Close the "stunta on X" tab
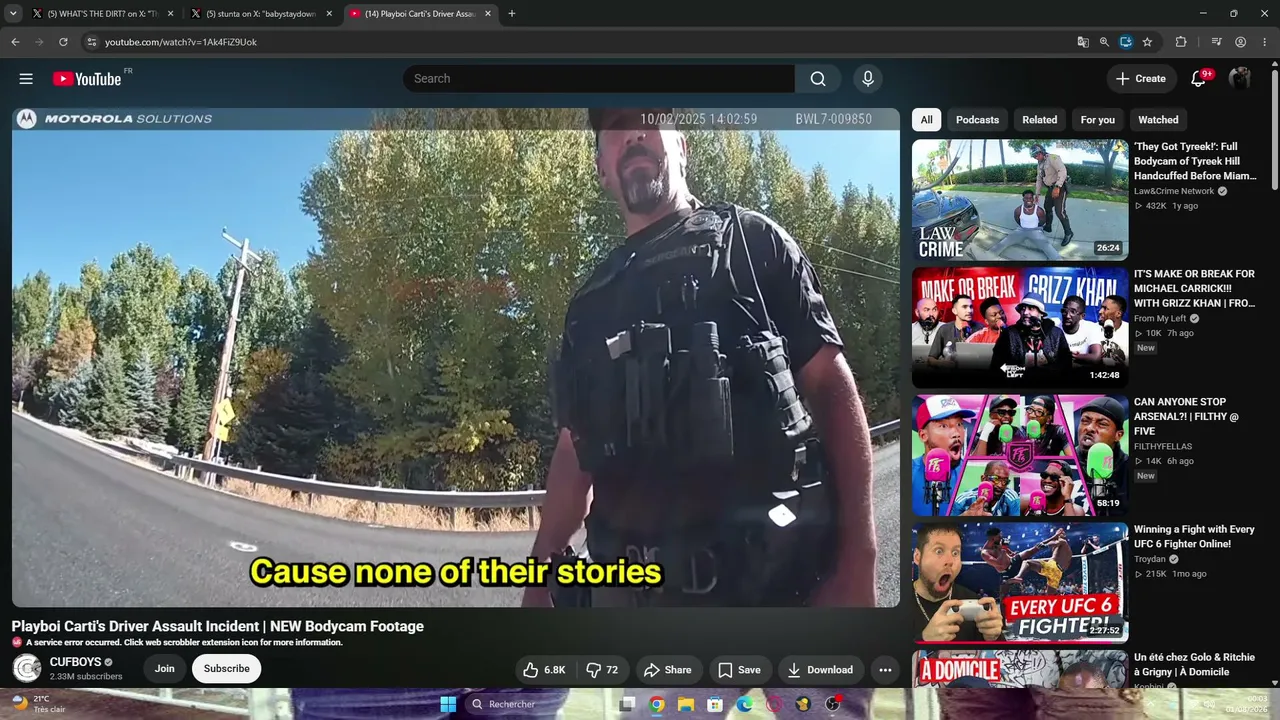 [329, 14]
